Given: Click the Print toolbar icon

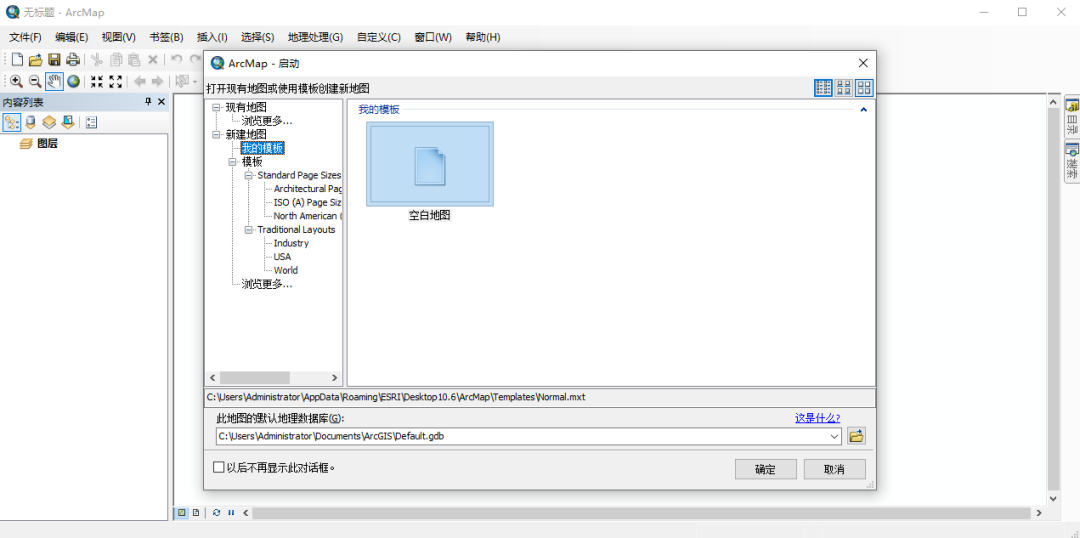Looking at the screenshot, I should [x=72, y=60].
